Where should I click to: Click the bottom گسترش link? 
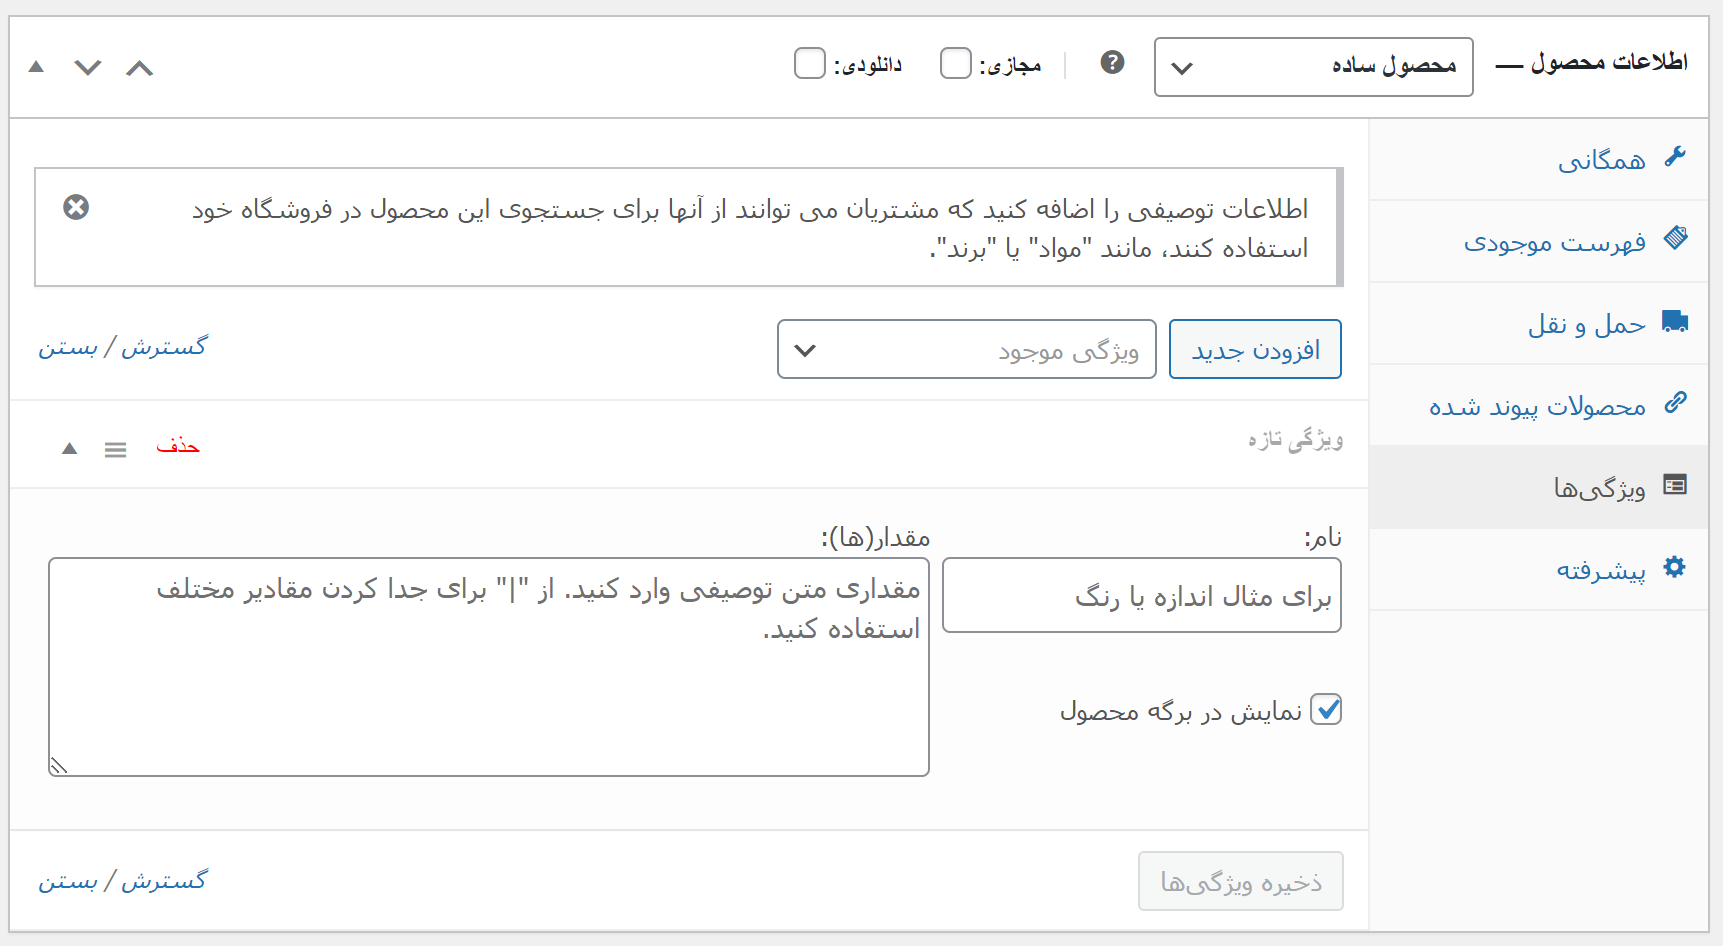tap(164, 881)
